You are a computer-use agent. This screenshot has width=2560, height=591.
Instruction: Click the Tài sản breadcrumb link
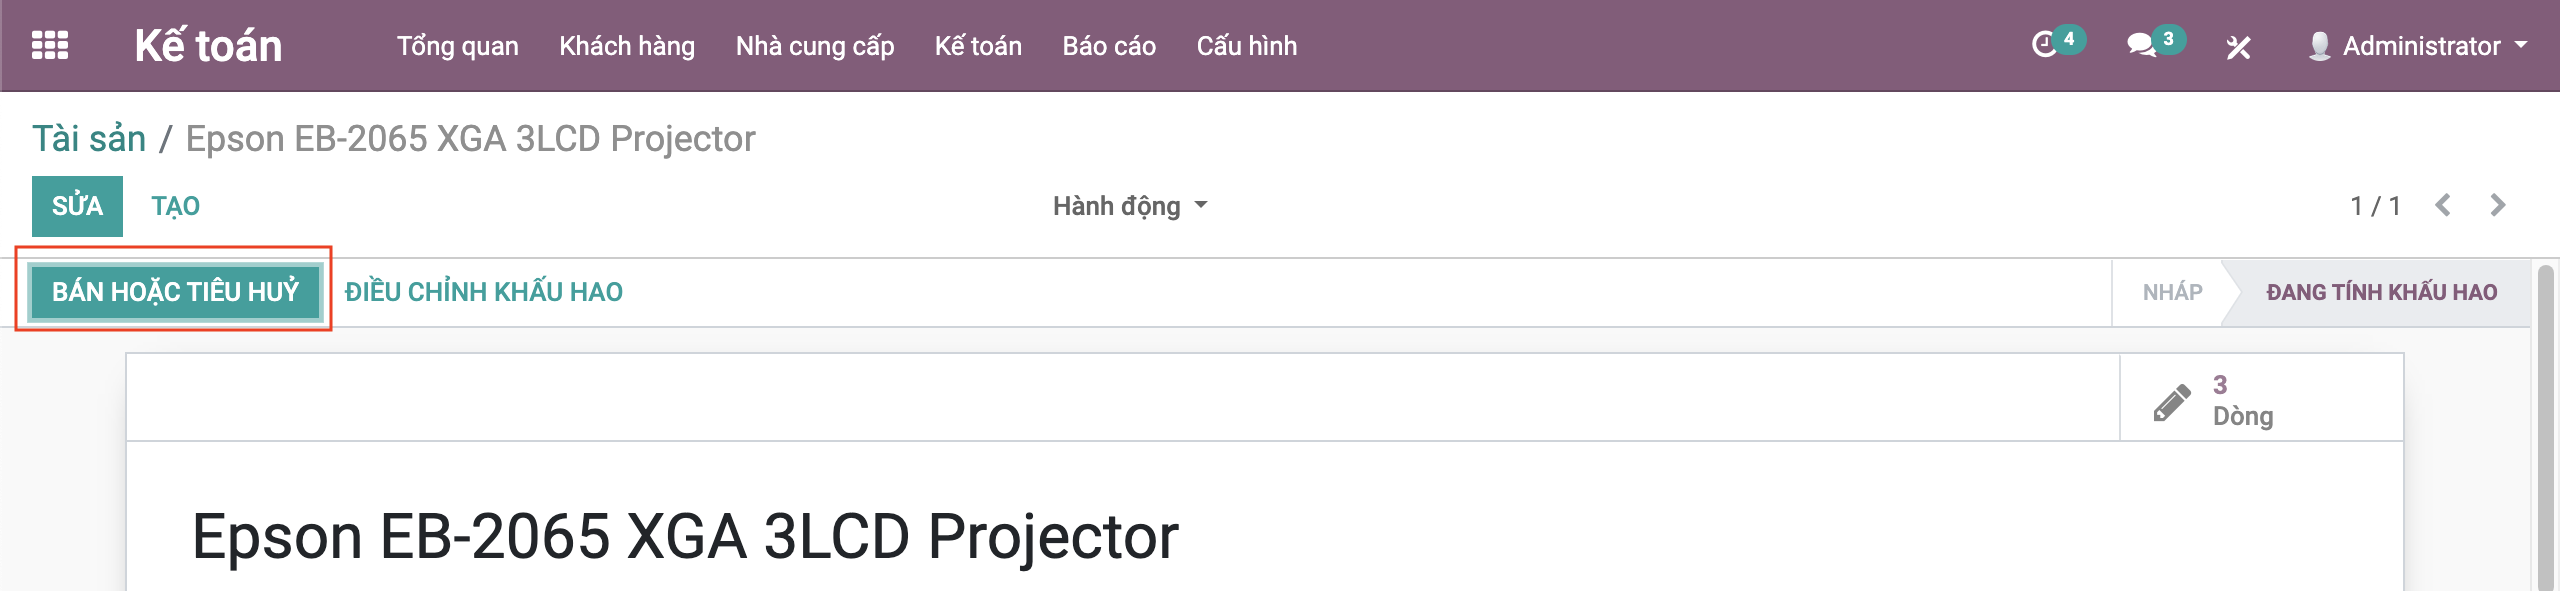point(89,139)
